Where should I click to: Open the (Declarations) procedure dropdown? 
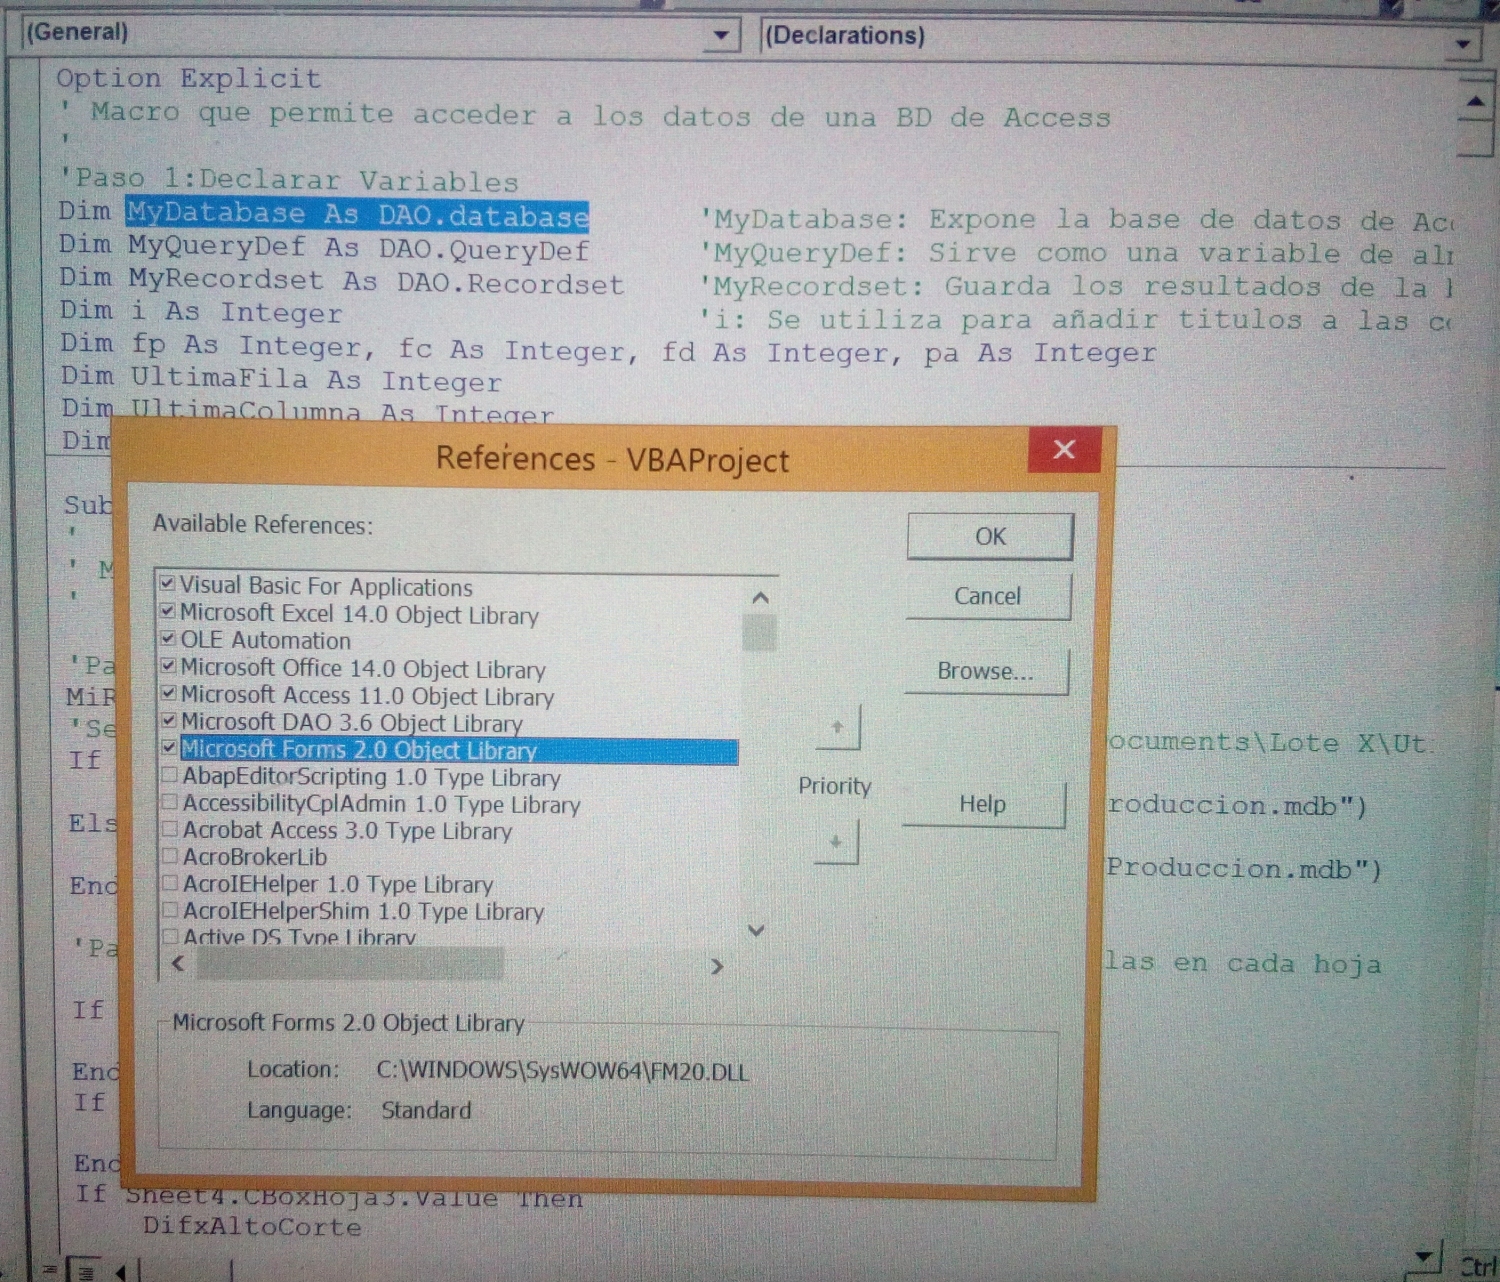coord(1463,43)
